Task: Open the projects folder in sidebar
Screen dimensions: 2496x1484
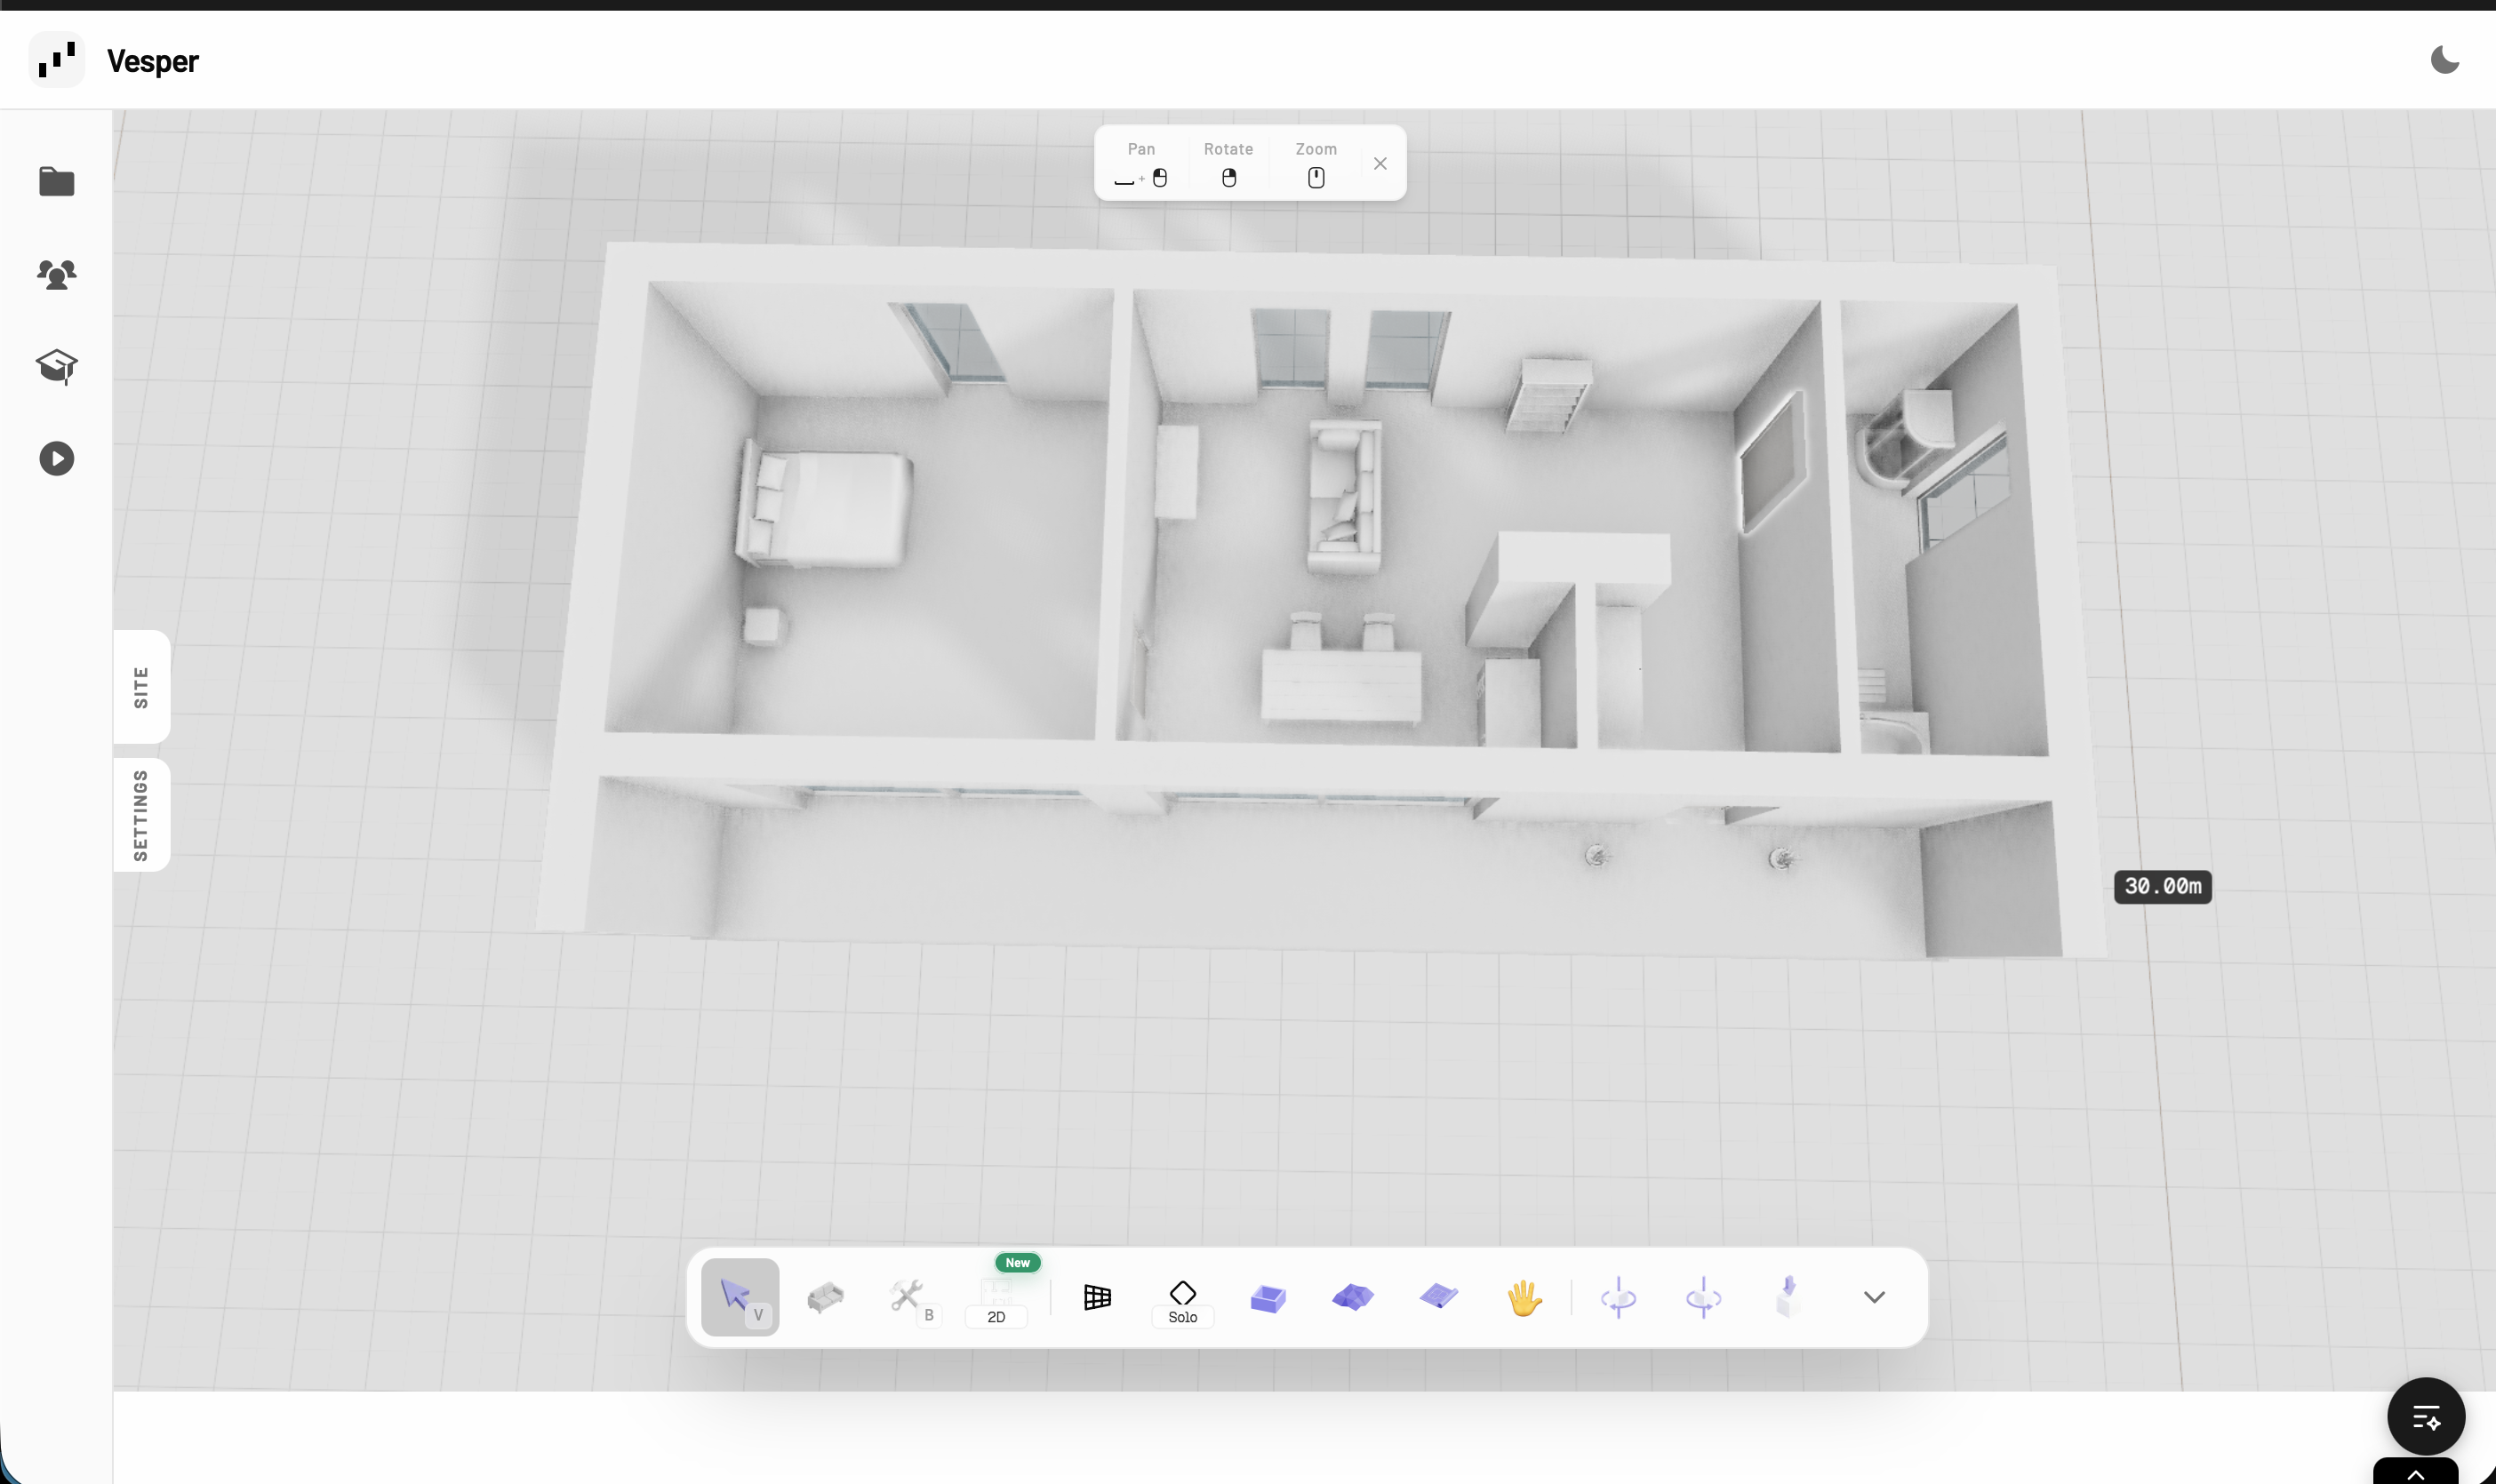Action: pos(57,181)
